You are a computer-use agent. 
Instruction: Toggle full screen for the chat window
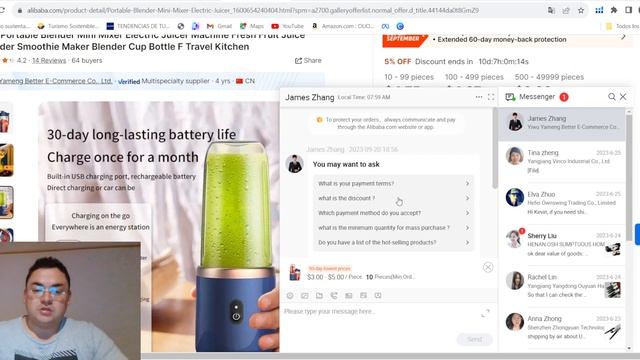click(x=491, y=97)
